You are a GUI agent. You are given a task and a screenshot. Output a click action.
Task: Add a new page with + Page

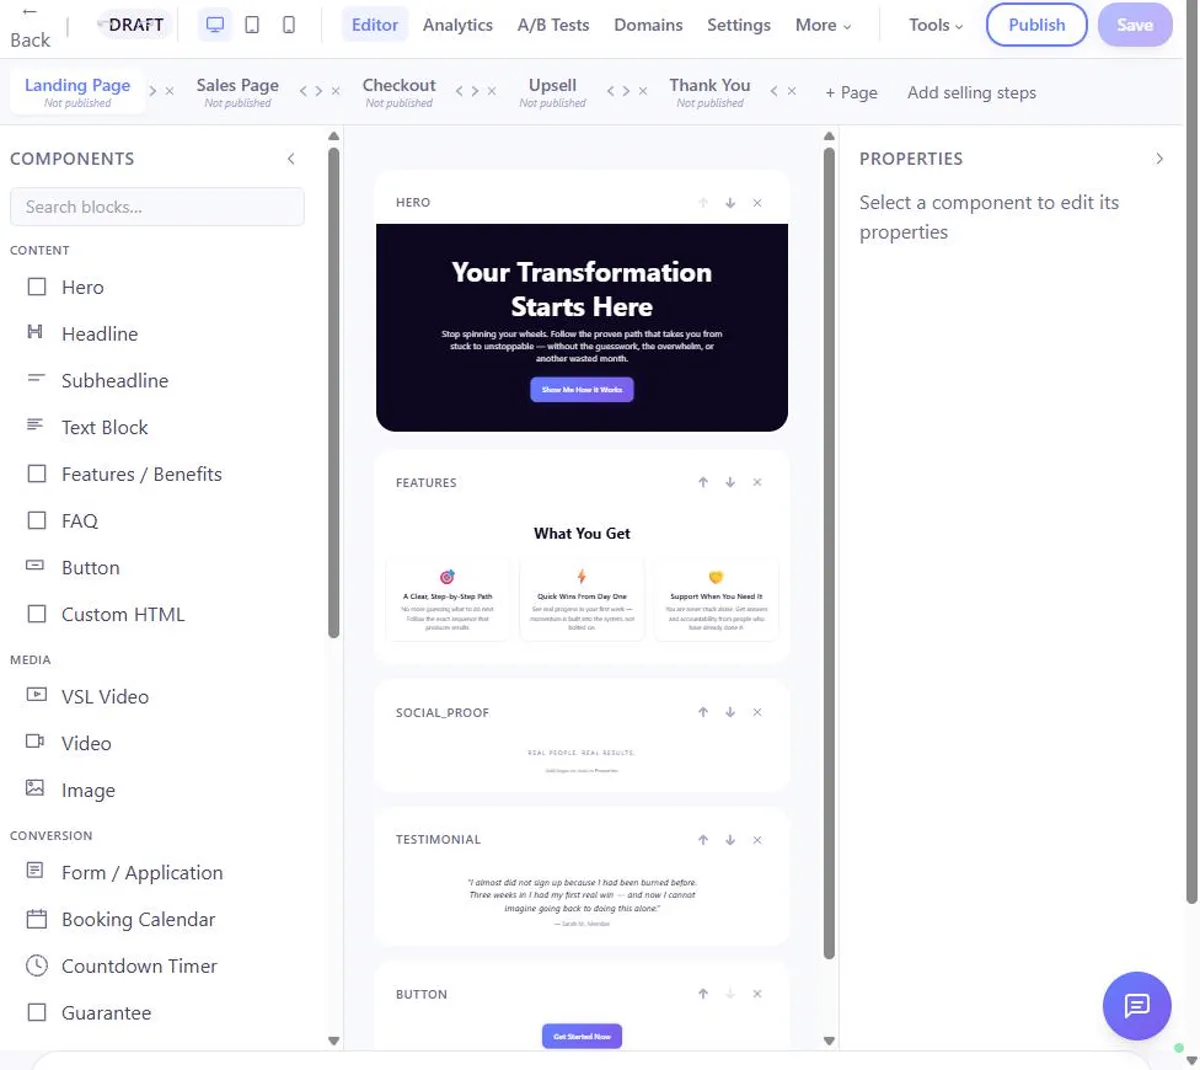pos(851,92)
